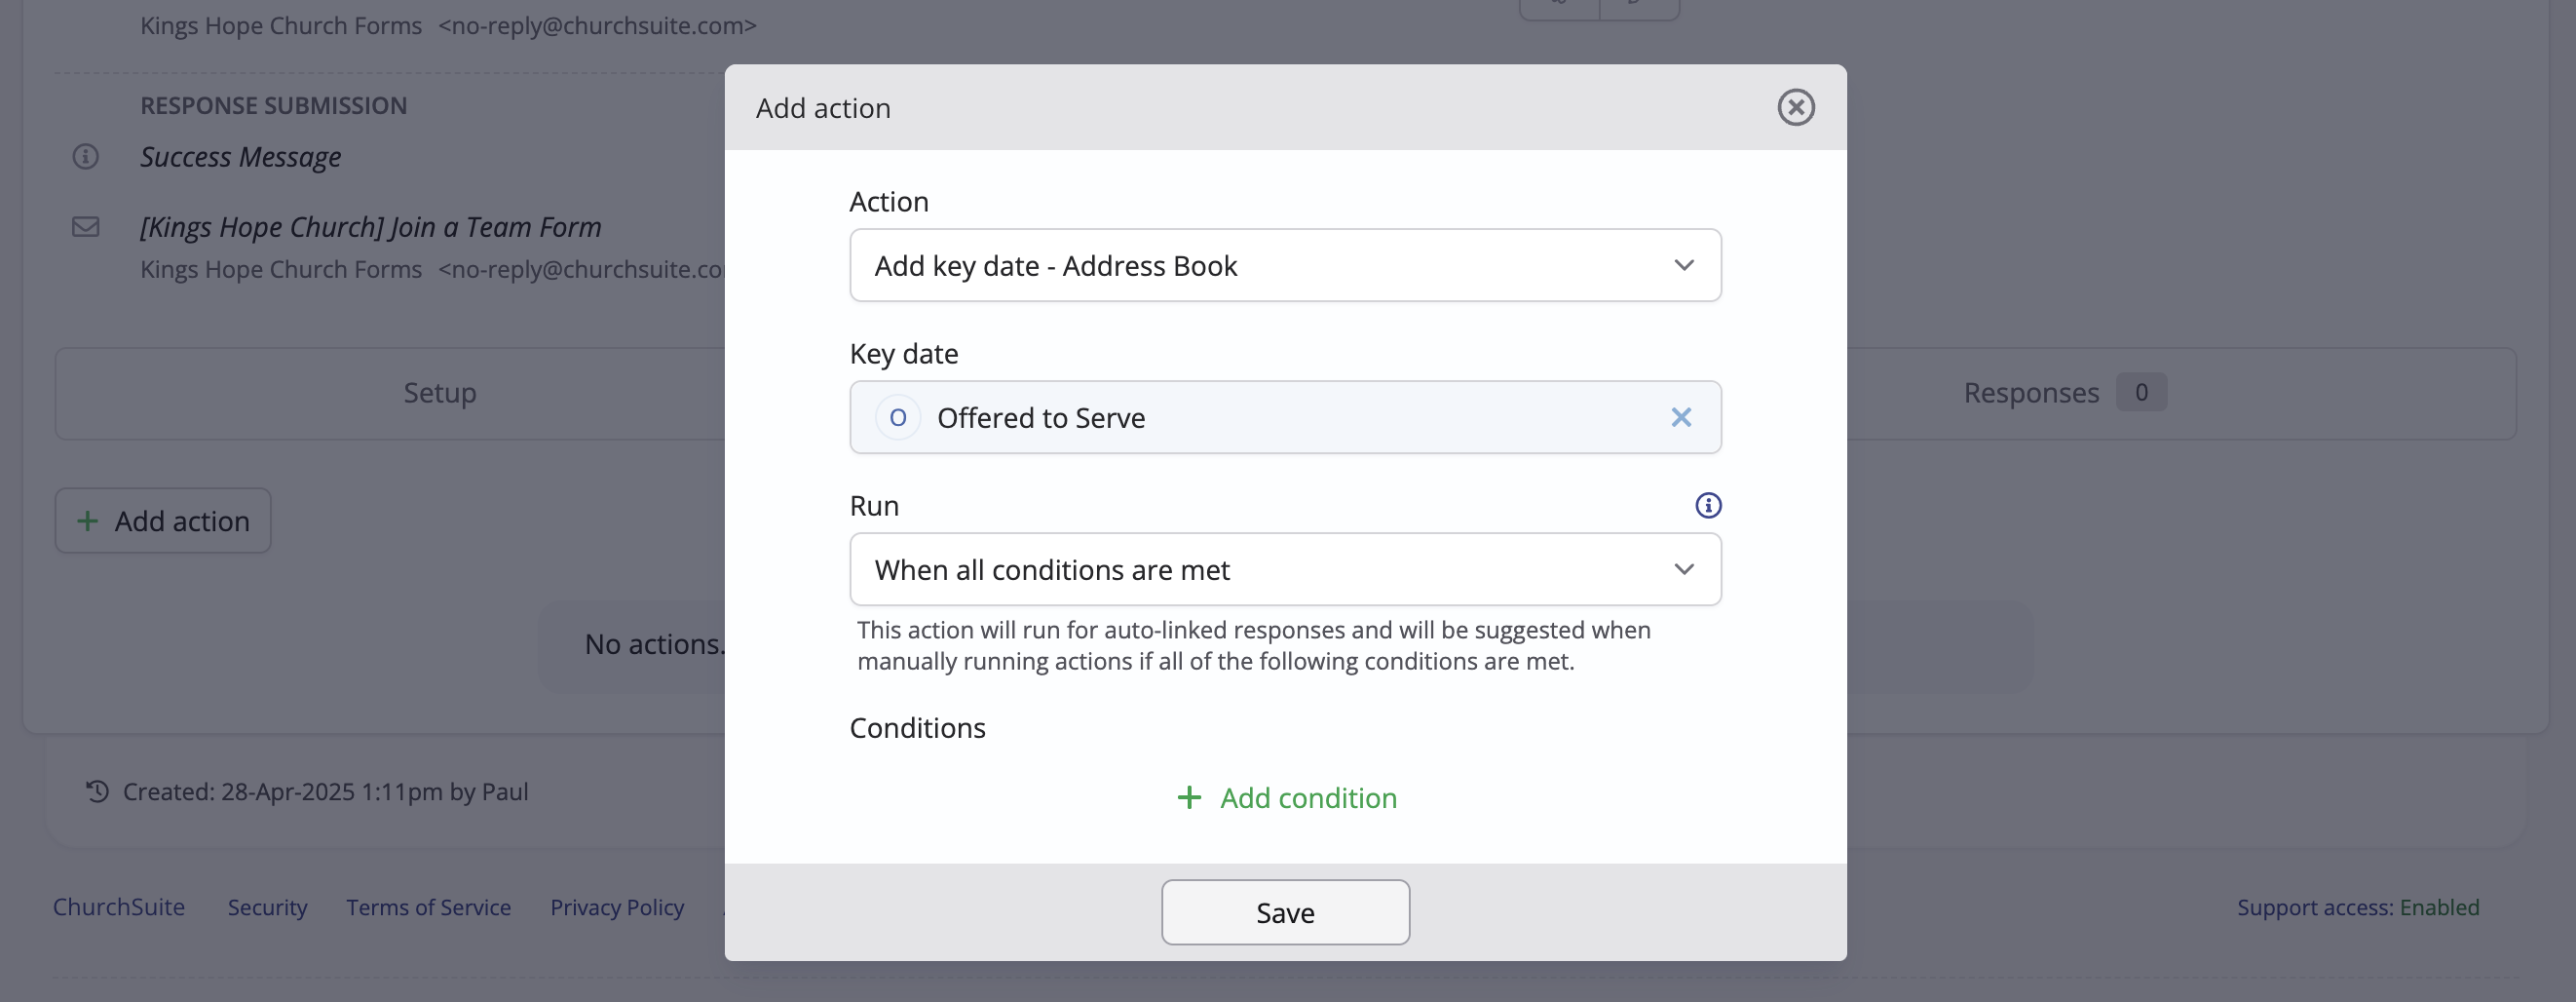The image size is (2576, 1002).
Task: Click the history icon beside Created date
Action: pyautogui.click(x=97, y=791)
